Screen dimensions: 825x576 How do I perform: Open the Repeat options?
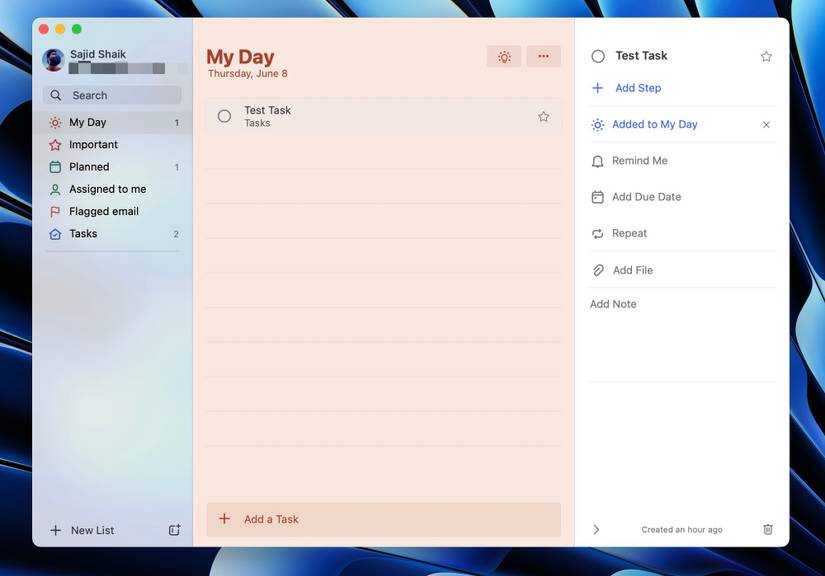click(x=682, y=234)
